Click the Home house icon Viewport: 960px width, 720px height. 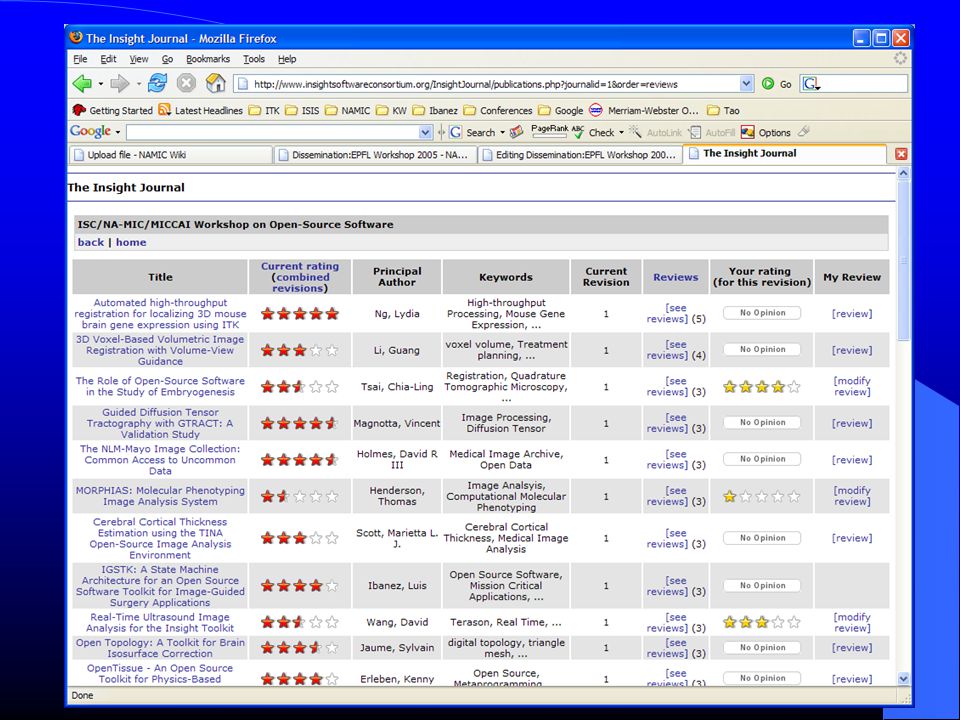point(215,83)
